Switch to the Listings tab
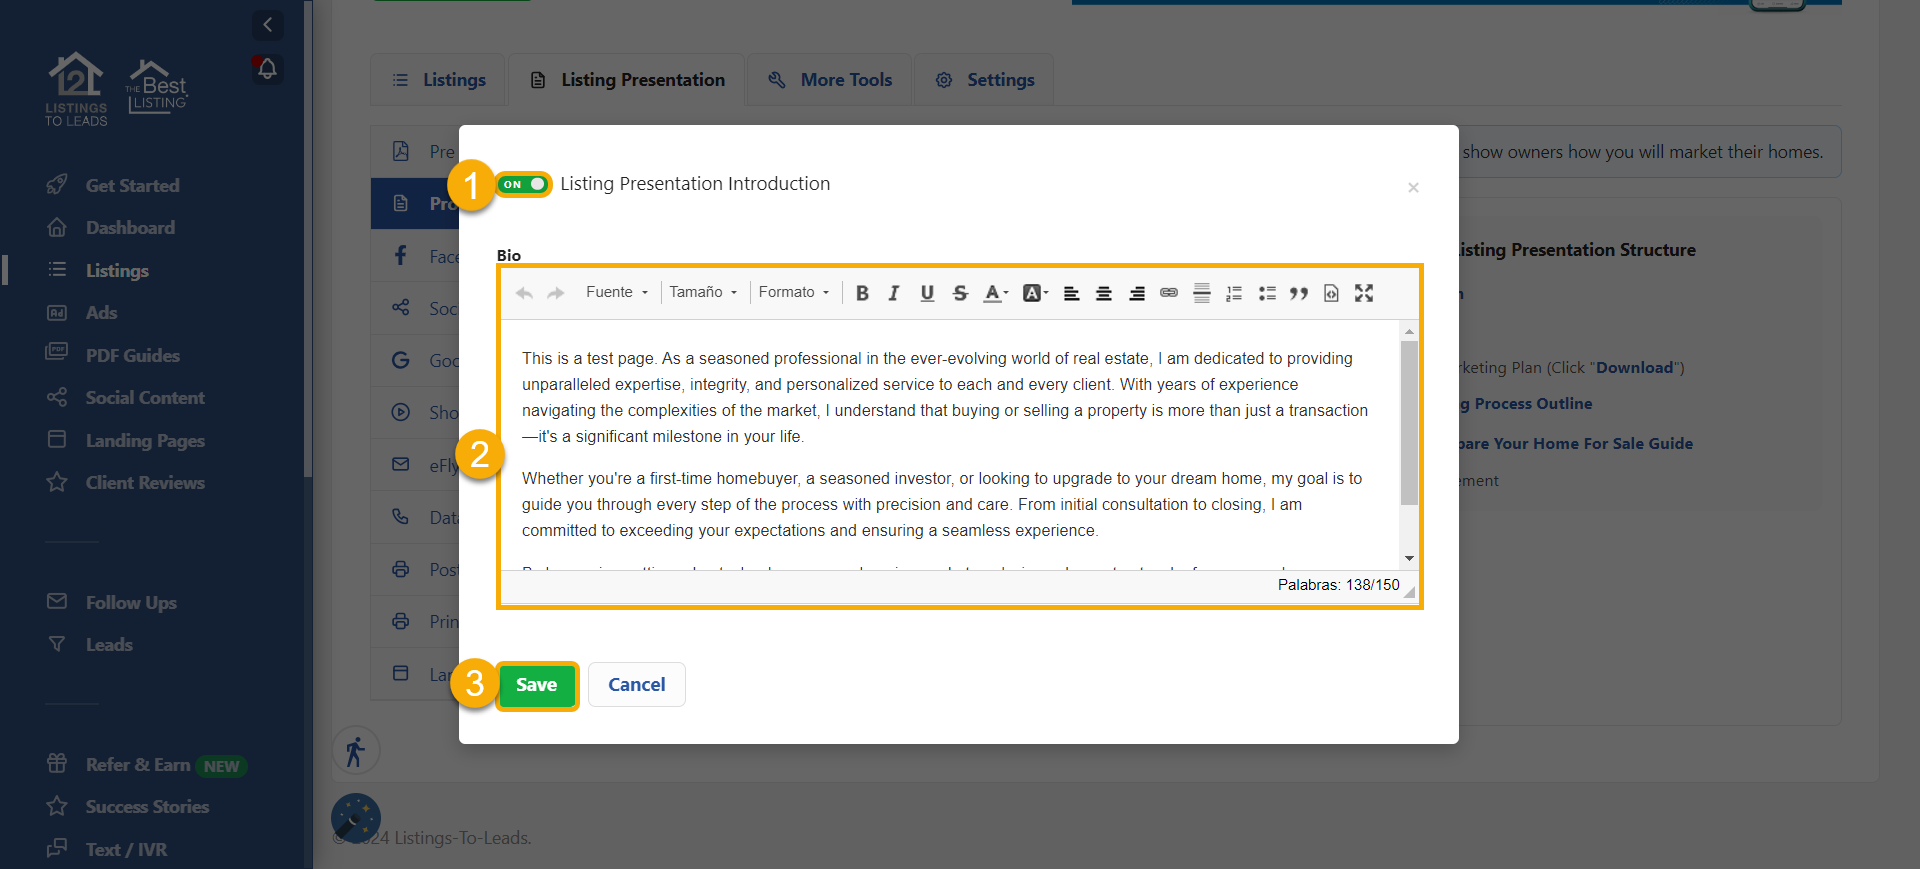Image resolution: width=1920 pixels, height=869 pixels. coord(439,80)
